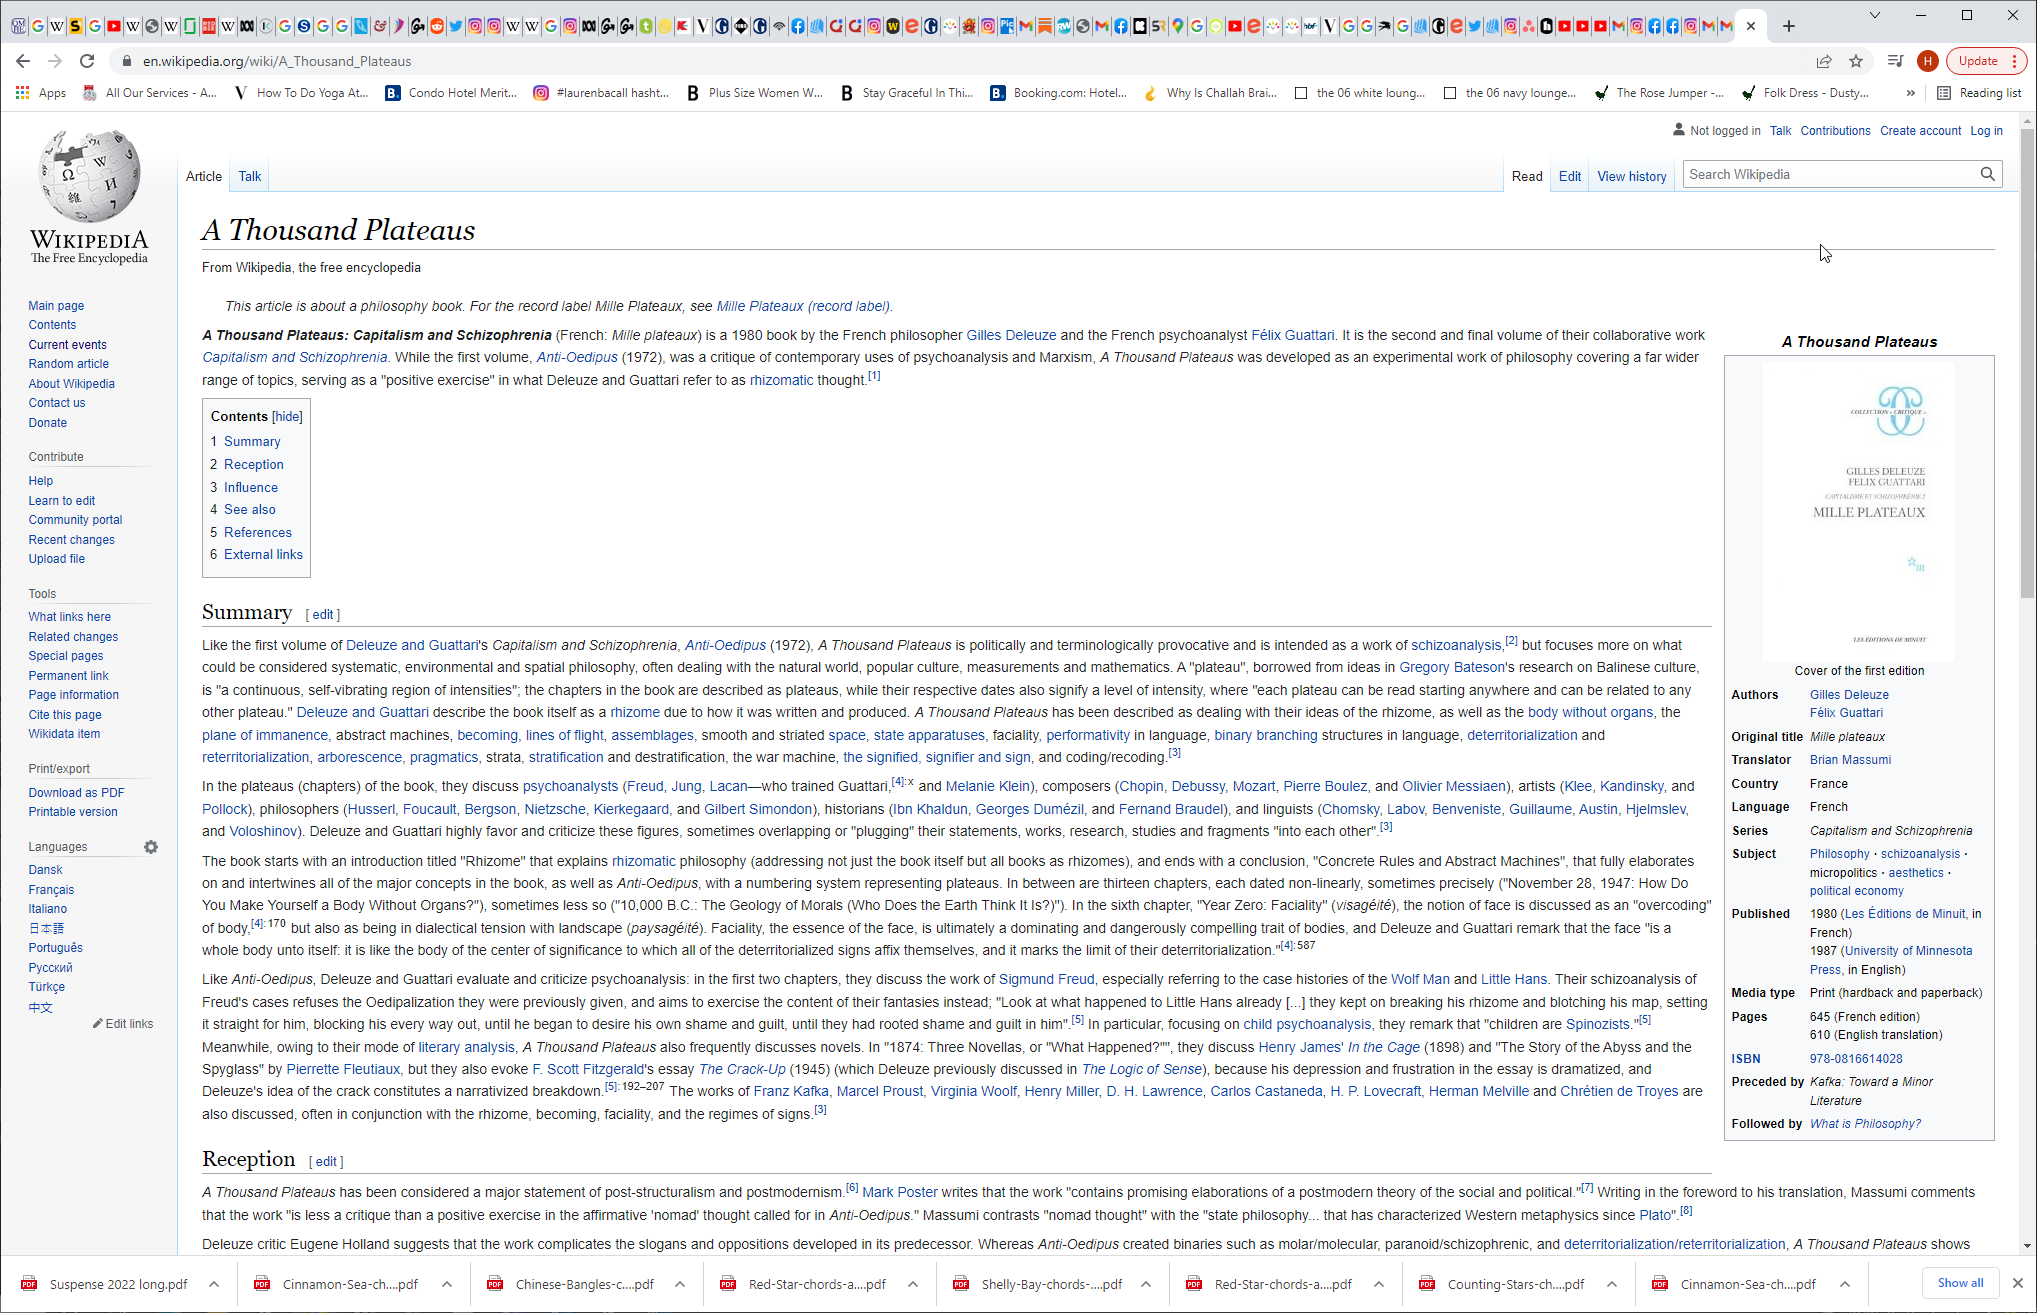Open the Booking.com Hotel bookmark
2037x1313 pixels.
[1058, 93]
